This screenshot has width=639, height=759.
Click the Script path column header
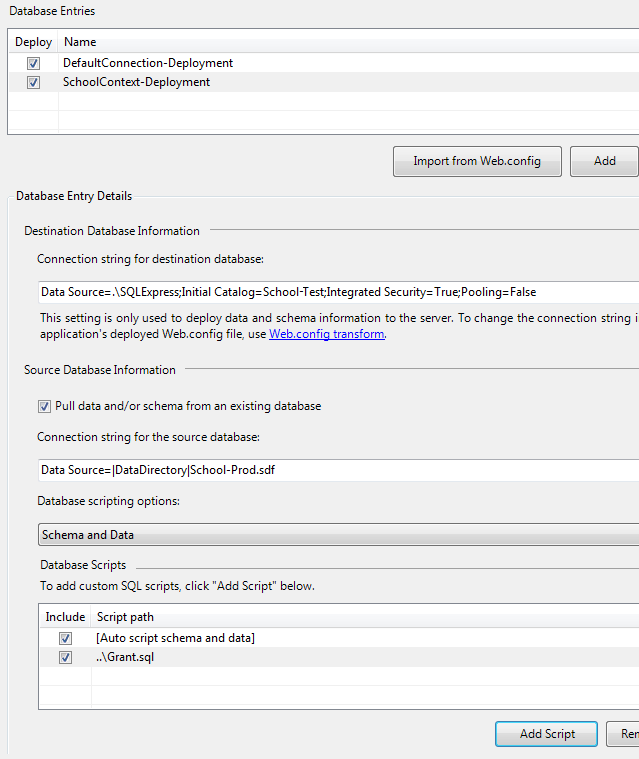pos(125,617)
